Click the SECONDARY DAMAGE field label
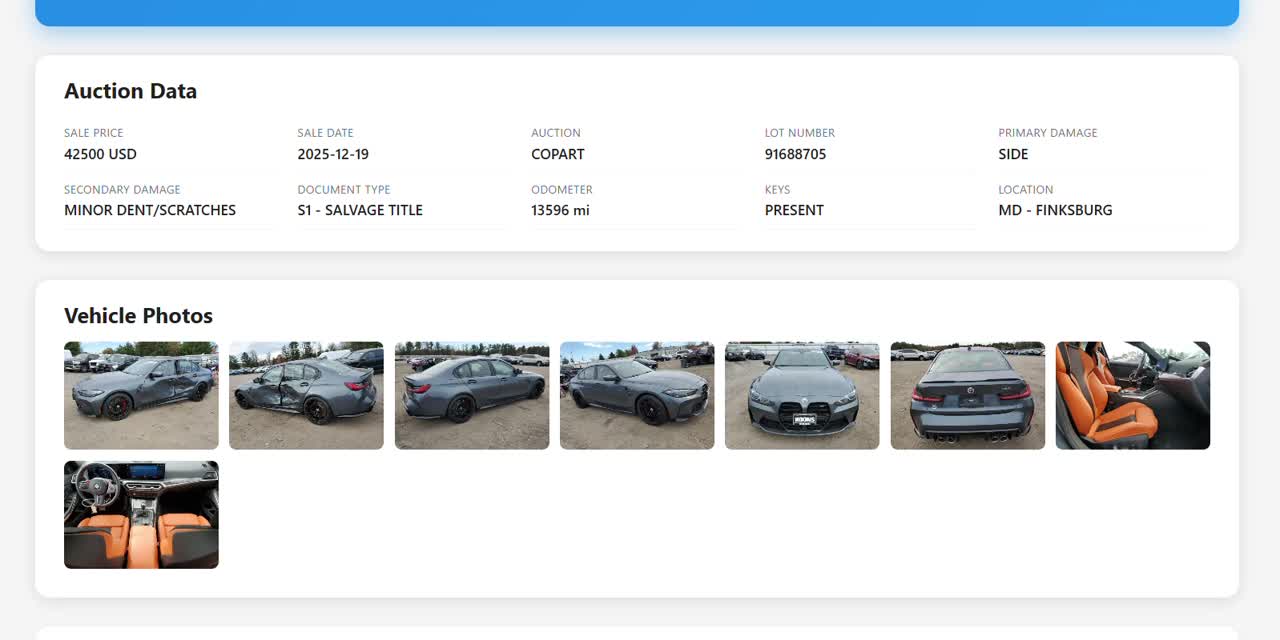 coord(122,189)
